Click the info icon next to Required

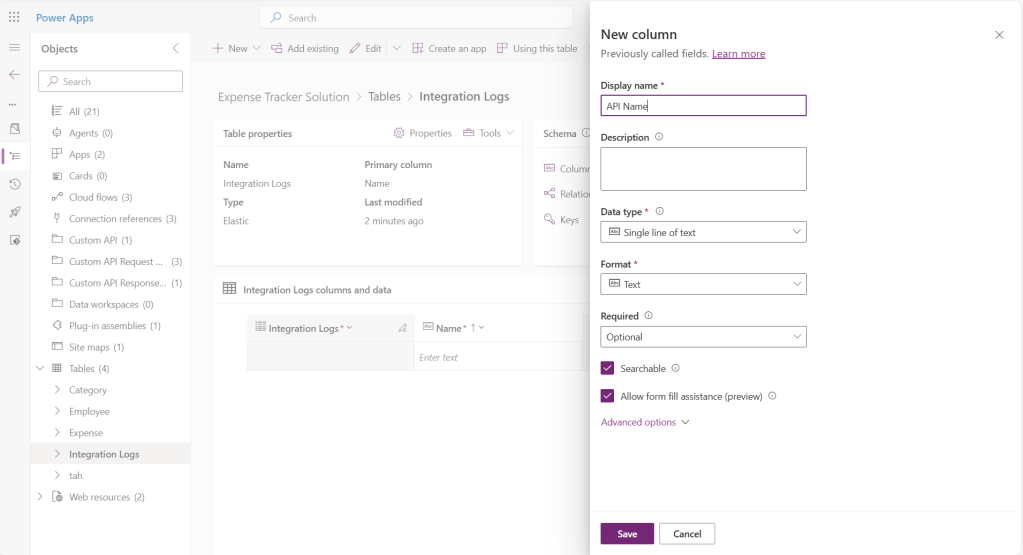pyautogui.click(x=649, y=316)
